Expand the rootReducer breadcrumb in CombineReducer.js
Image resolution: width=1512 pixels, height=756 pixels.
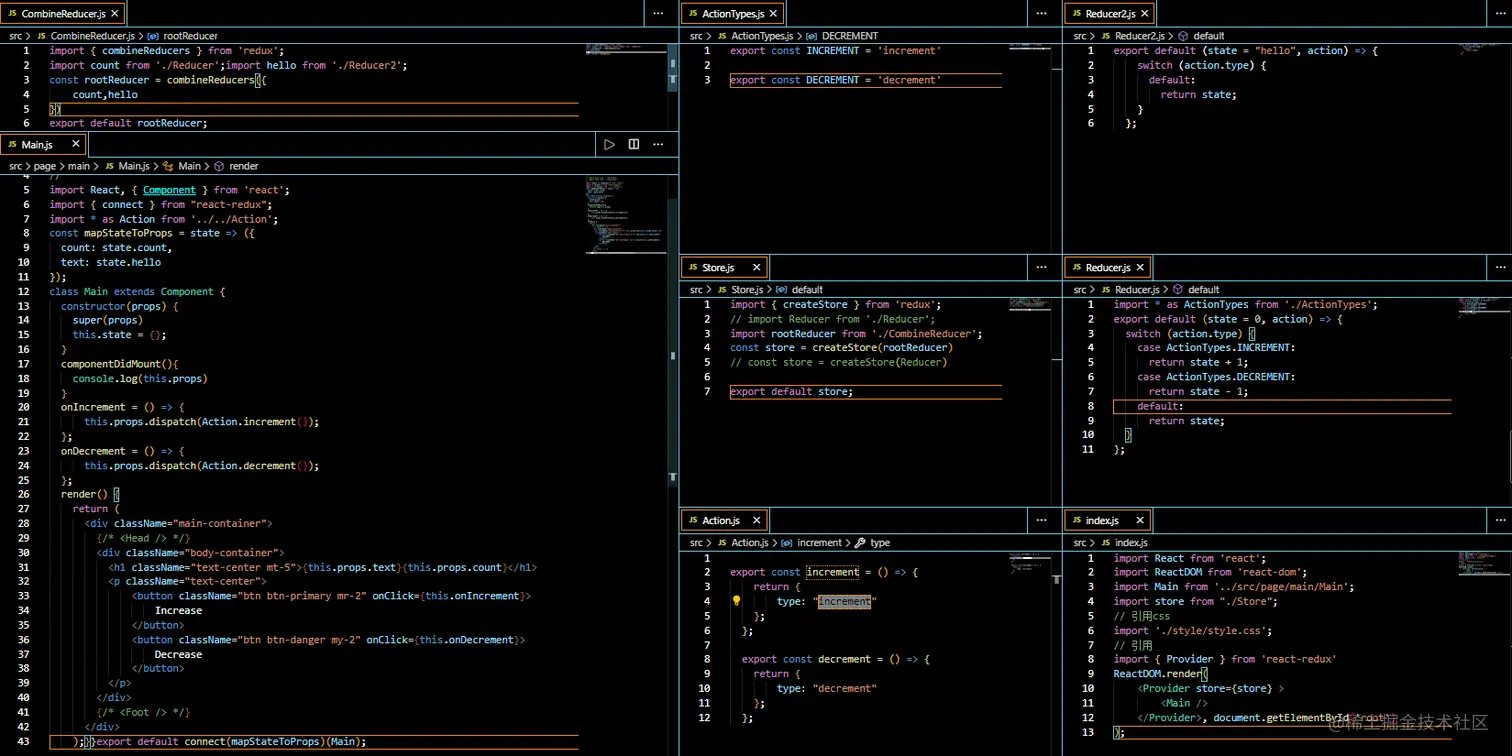(190, 36)
